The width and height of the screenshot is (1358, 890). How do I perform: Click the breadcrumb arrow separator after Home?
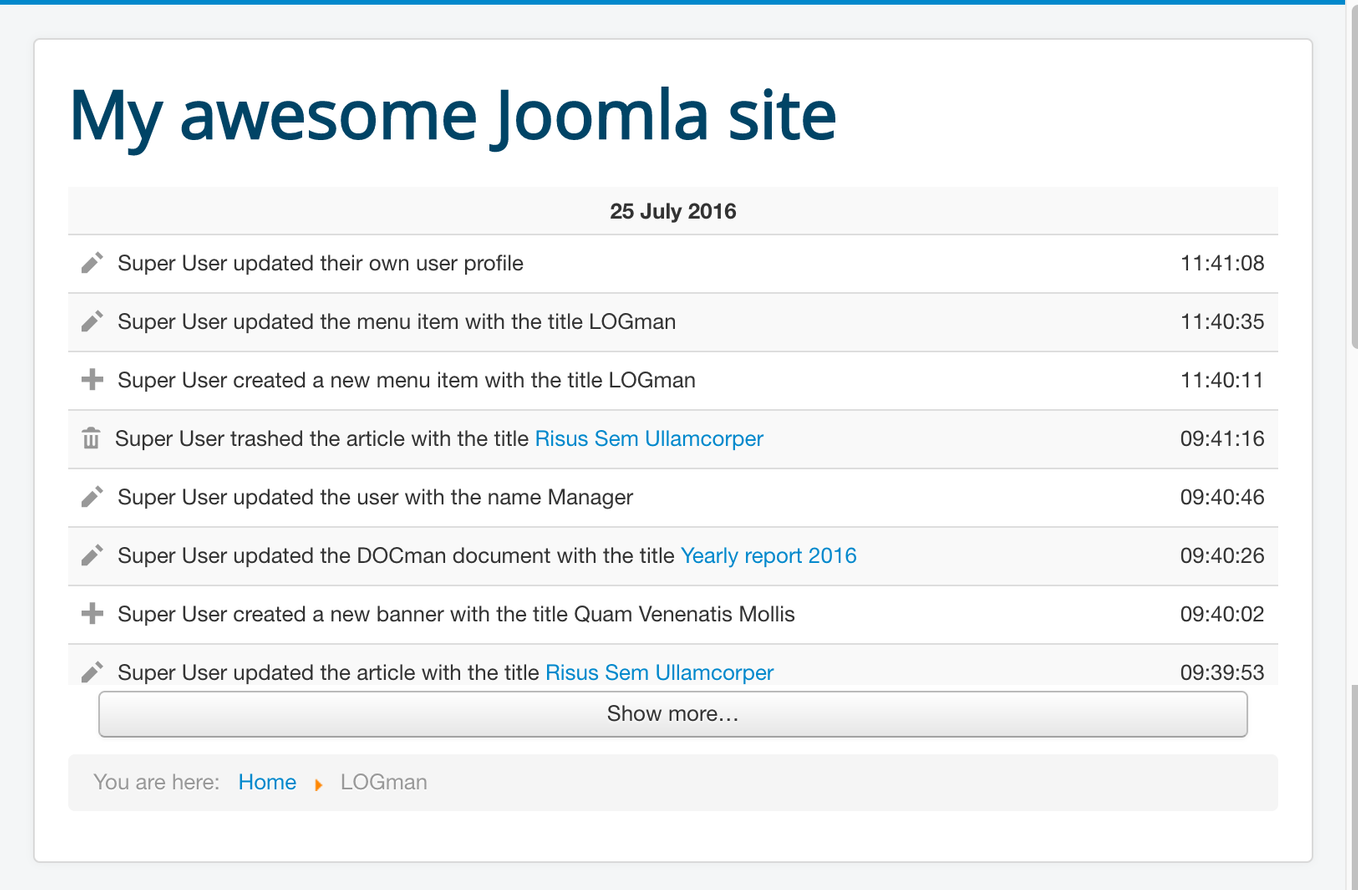pos(318,785)
